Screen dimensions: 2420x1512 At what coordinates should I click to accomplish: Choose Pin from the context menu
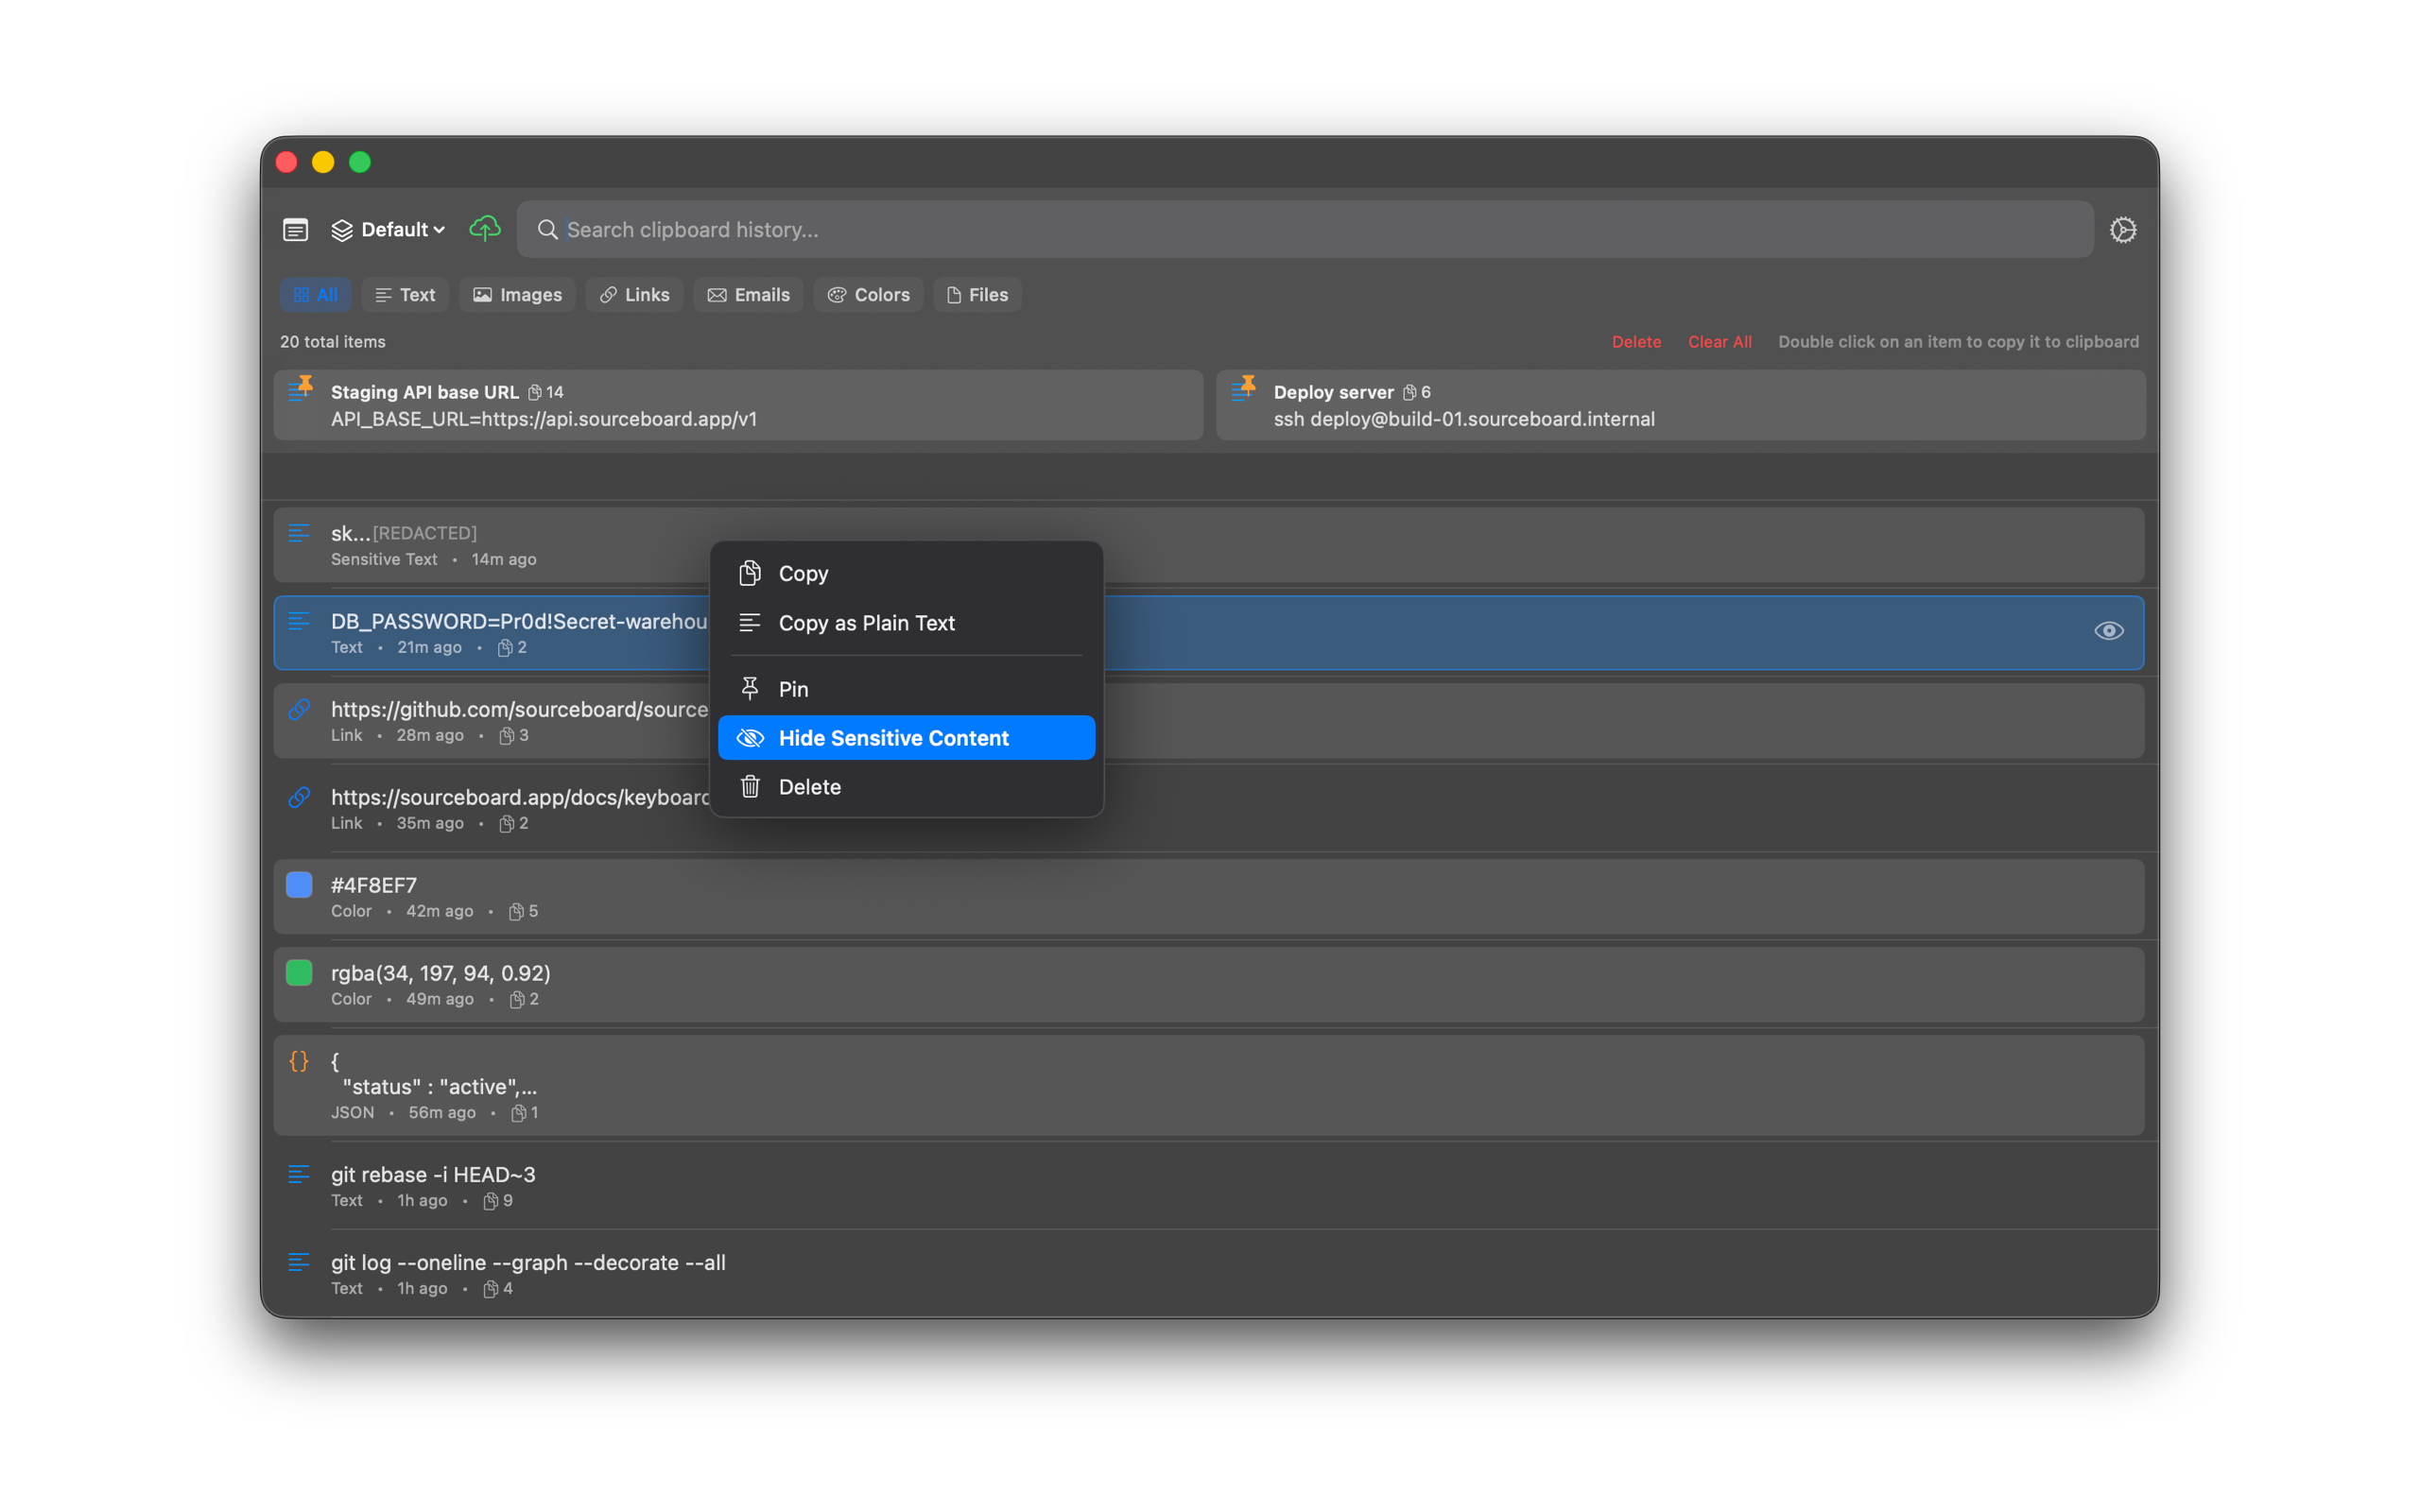pyautogui.click(x=906, y=689)
